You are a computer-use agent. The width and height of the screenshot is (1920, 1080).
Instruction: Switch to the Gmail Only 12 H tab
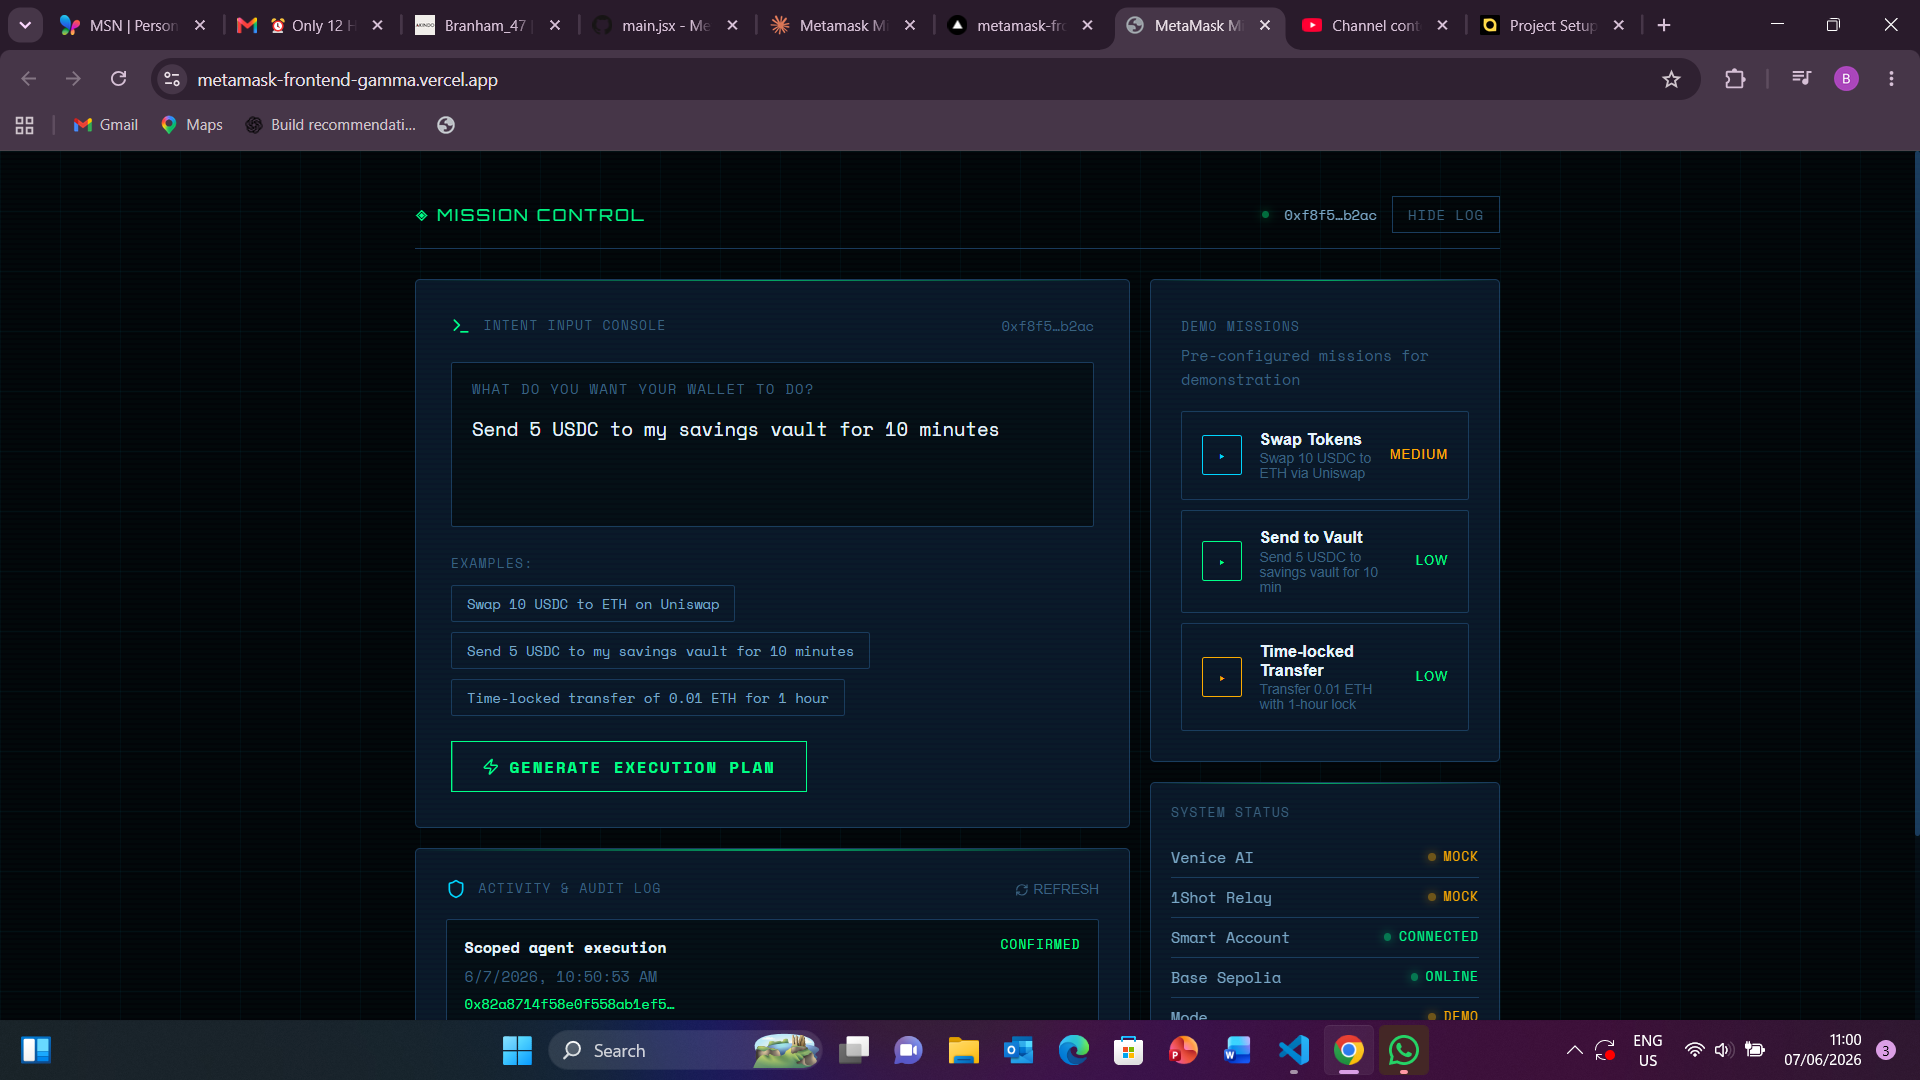point(310,26)
